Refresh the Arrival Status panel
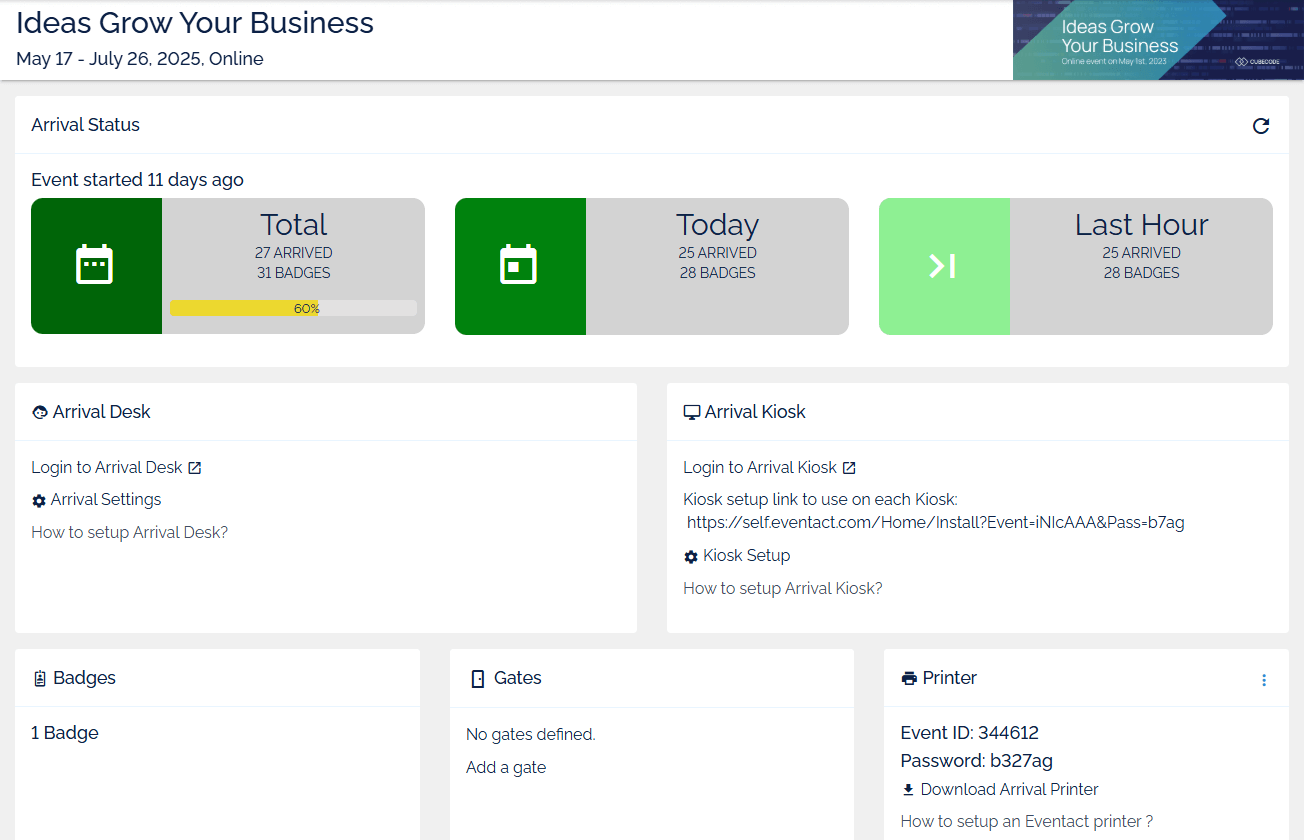This screenshot has width=1304, height=840. 1260,126
